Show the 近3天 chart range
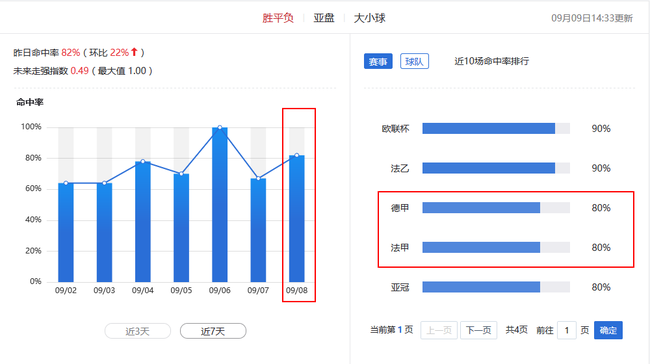 (x=138, y=331)
